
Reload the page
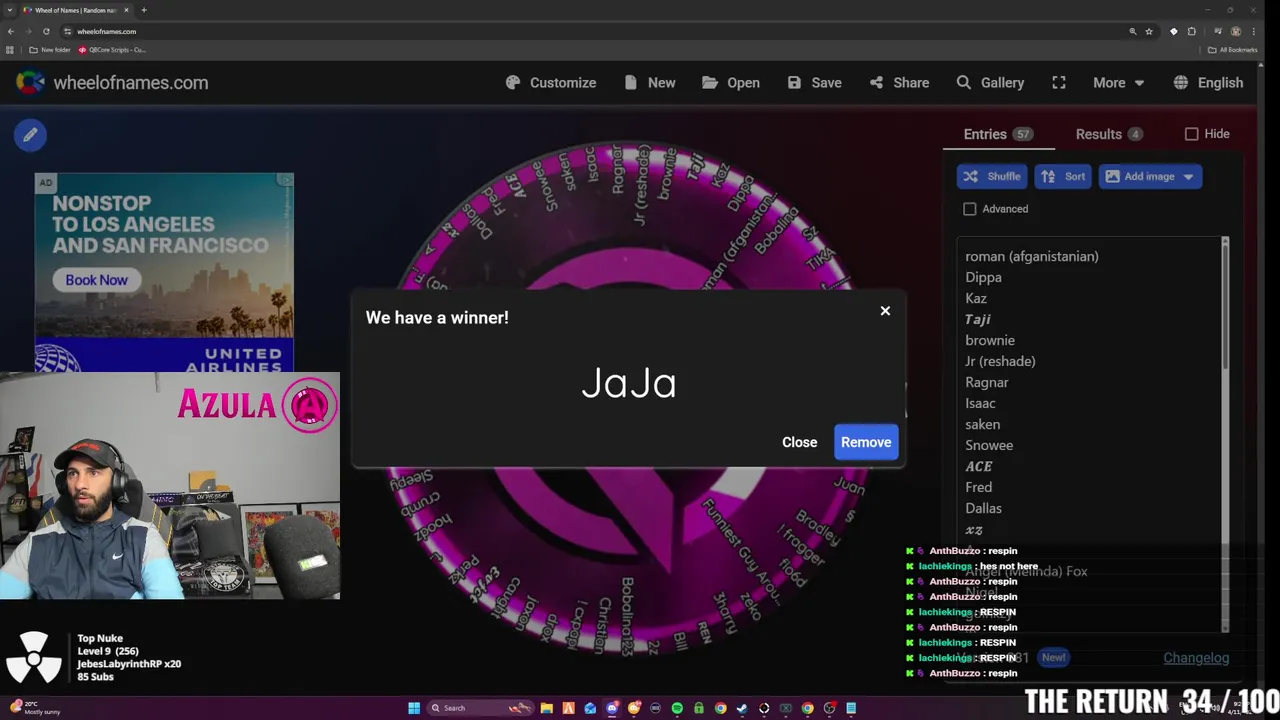click(45, 31)
